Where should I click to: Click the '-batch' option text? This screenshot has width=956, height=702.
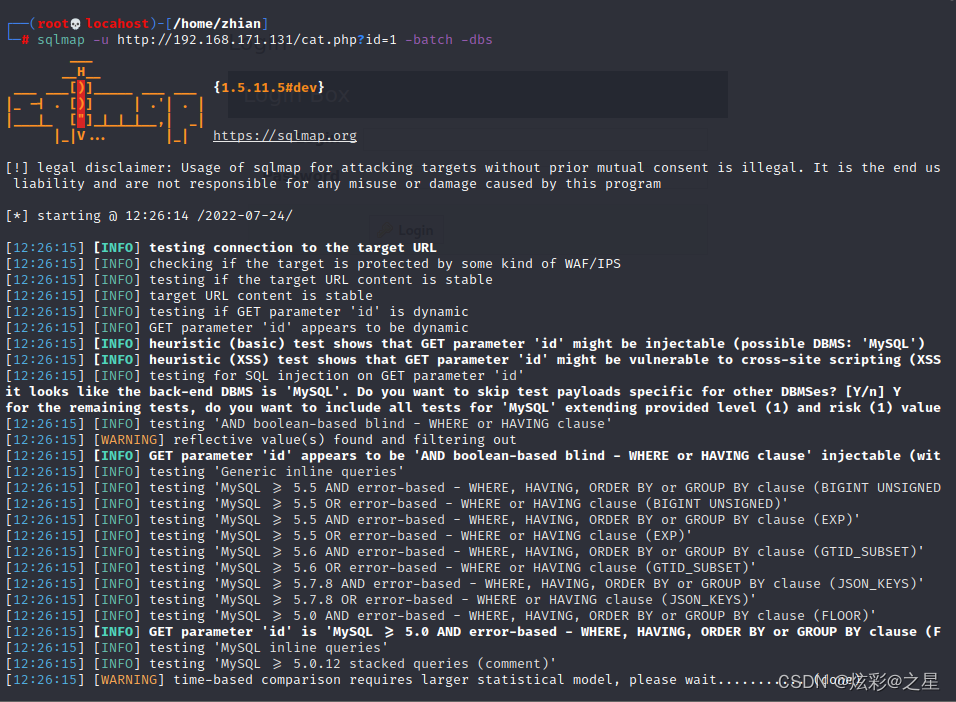pyautogui.click(x=429, y=40)
